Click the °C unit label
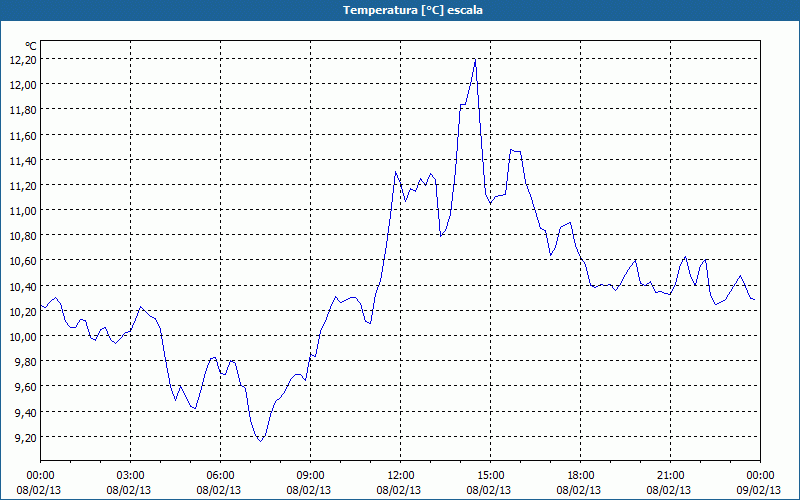 (31, 46)
